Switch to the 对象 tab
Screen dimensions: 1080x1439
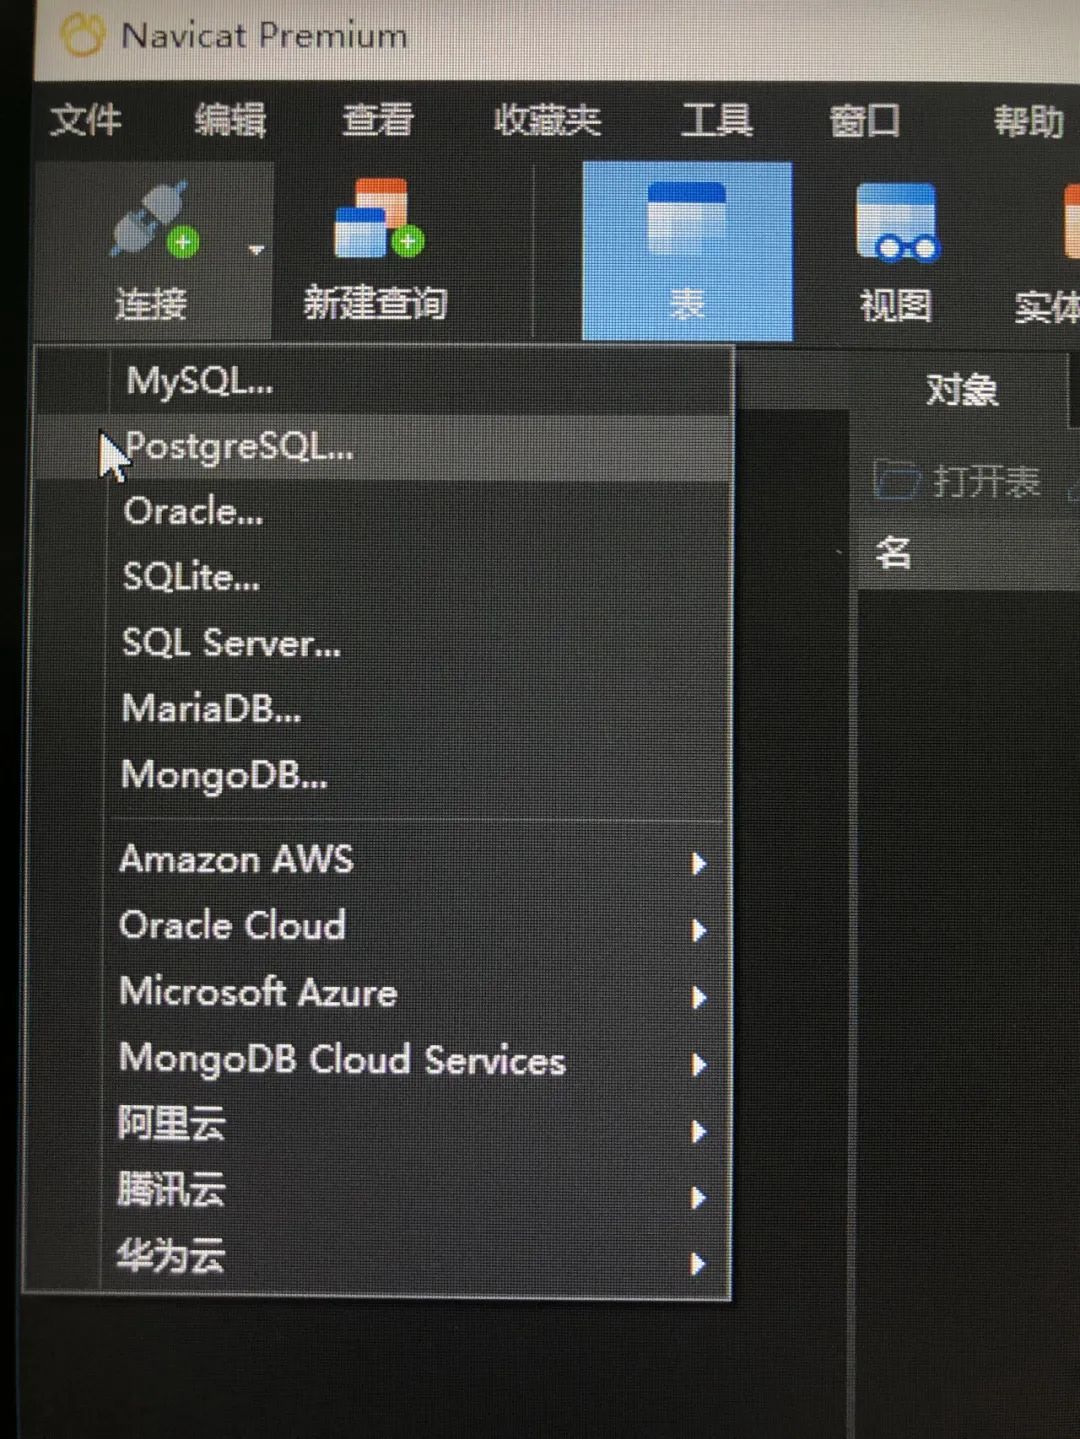pos(961,389)
